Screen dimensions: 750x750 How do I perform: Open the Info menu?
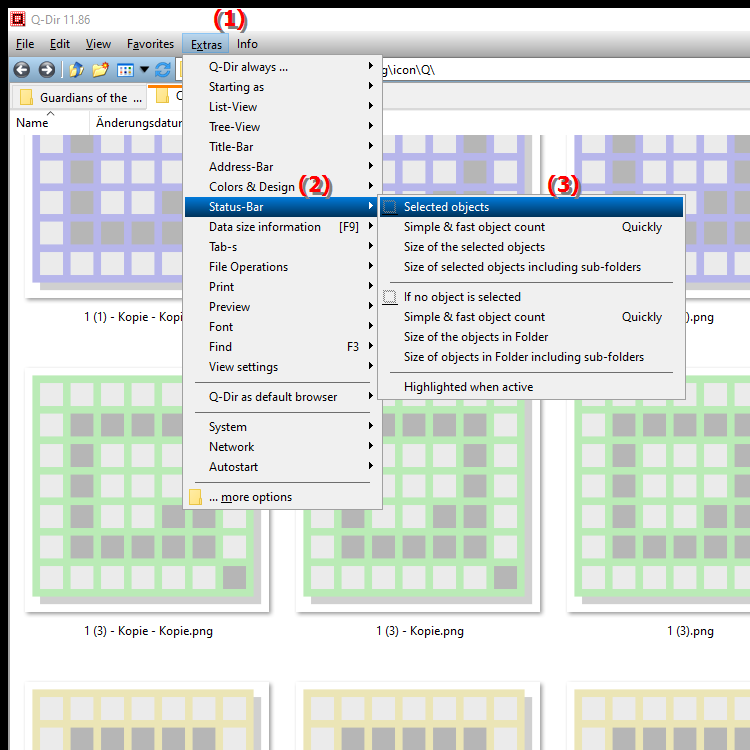pyautogui.click(x=247, y=44)
